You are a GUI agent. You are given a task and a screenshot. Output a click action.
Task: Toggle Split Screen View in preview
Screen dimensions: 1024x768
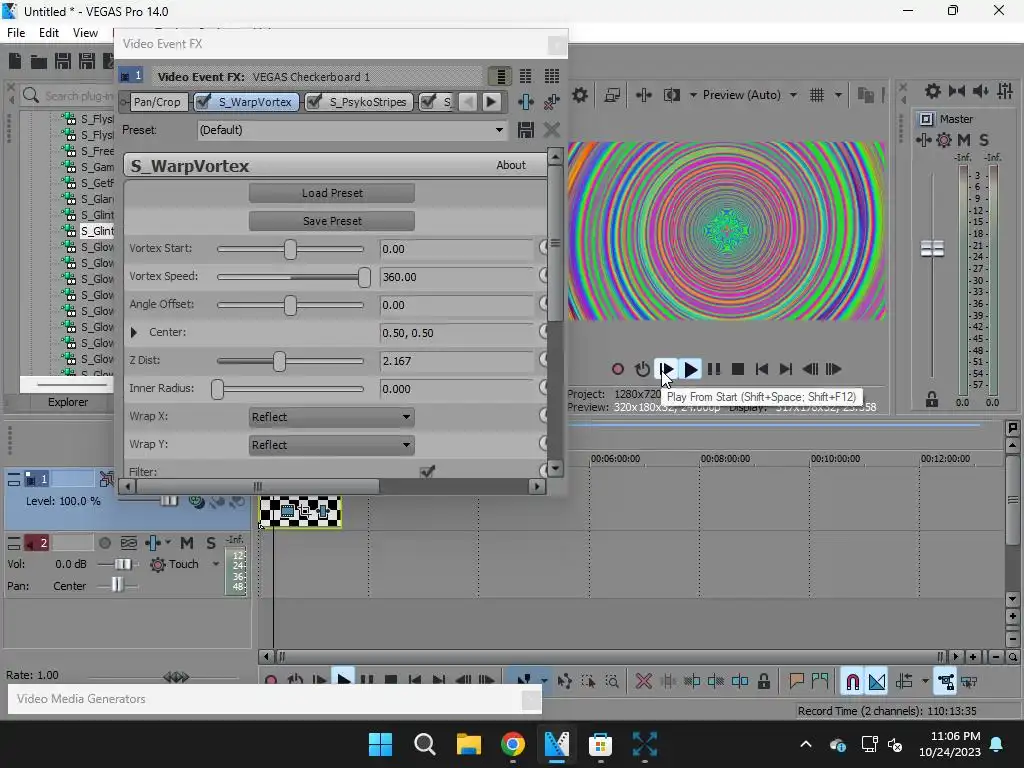(672, 95)
